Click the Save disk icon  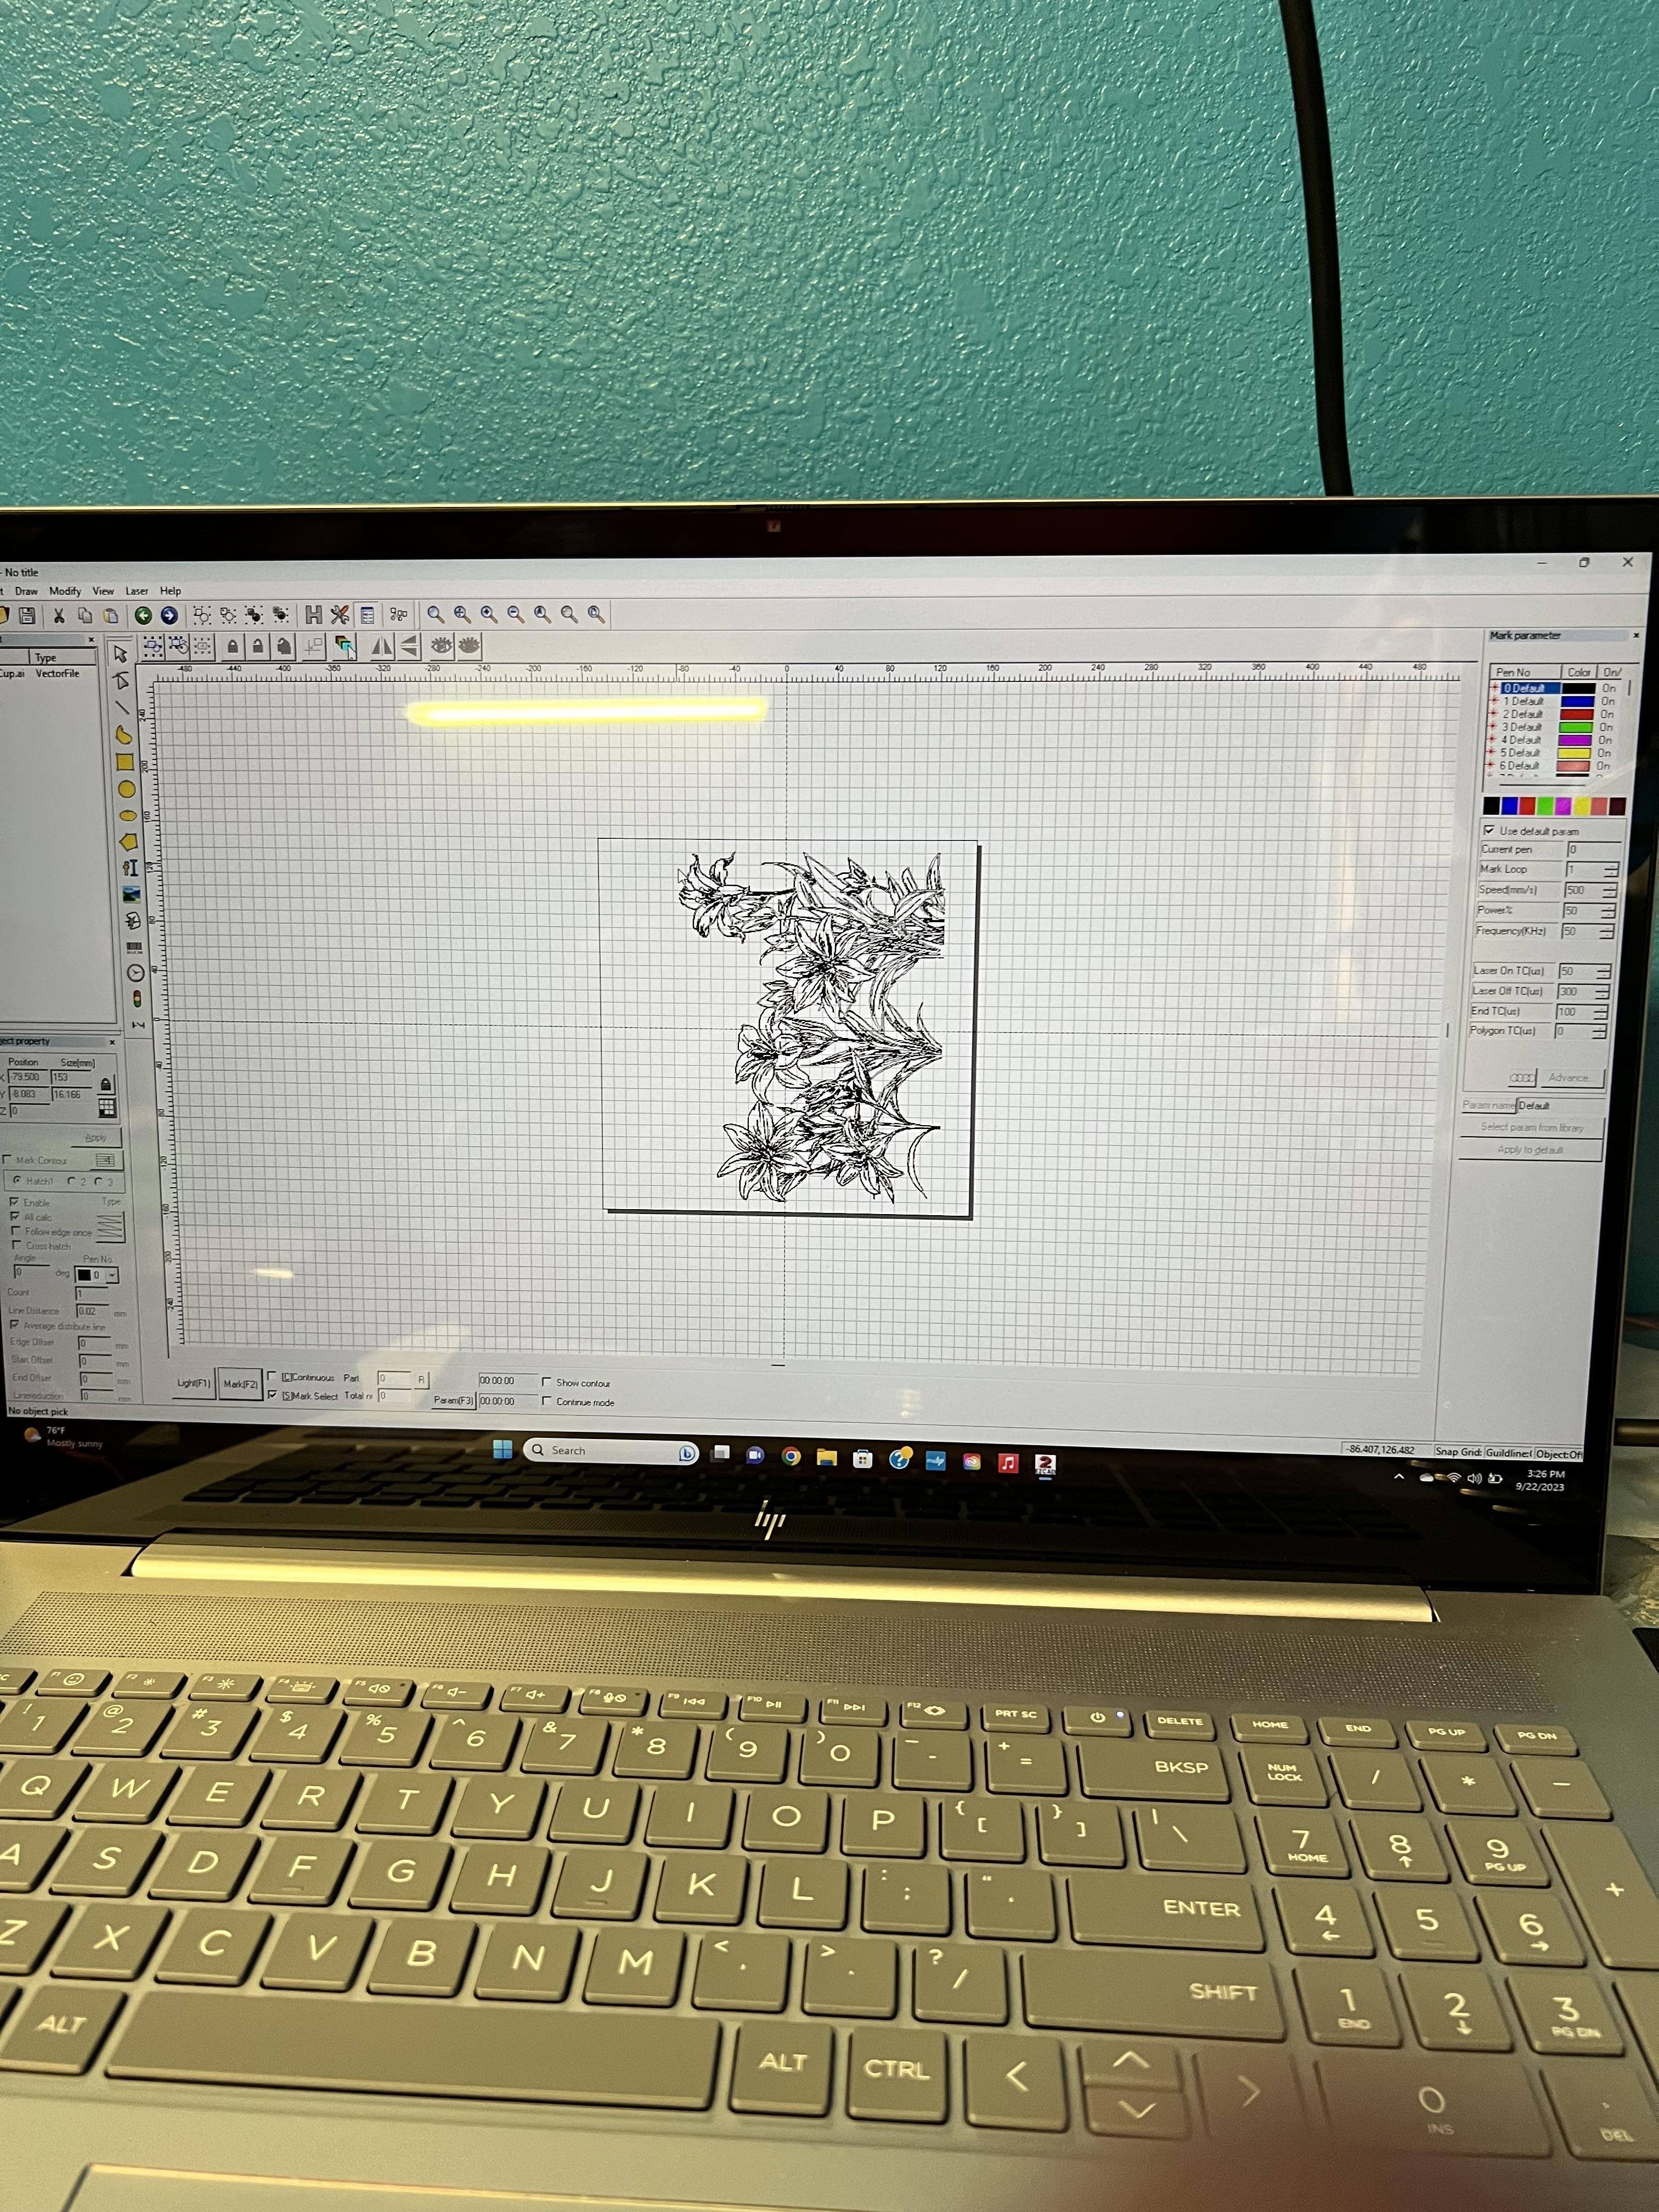pyautogui.click(x=28, y=615)
